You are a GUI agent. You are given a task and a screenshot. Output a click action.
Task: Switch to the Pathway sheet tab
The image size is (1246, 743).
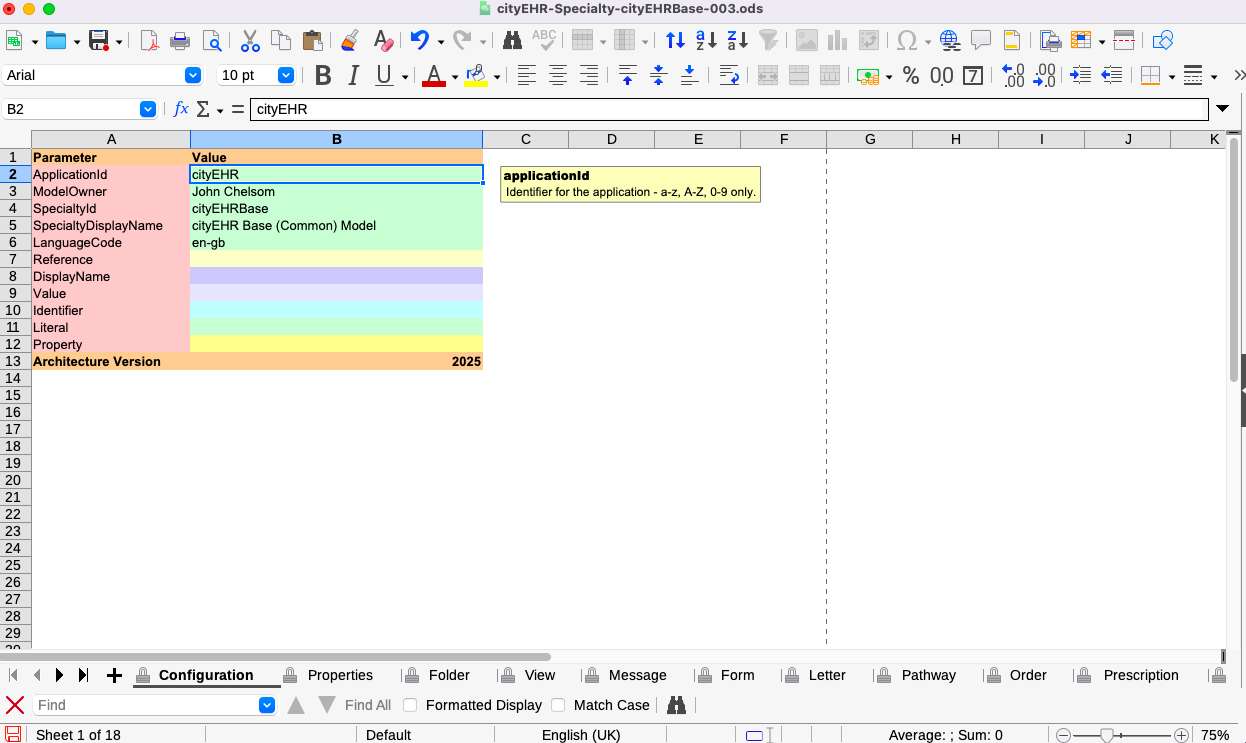pyautogui.click(x=928, y=675)
